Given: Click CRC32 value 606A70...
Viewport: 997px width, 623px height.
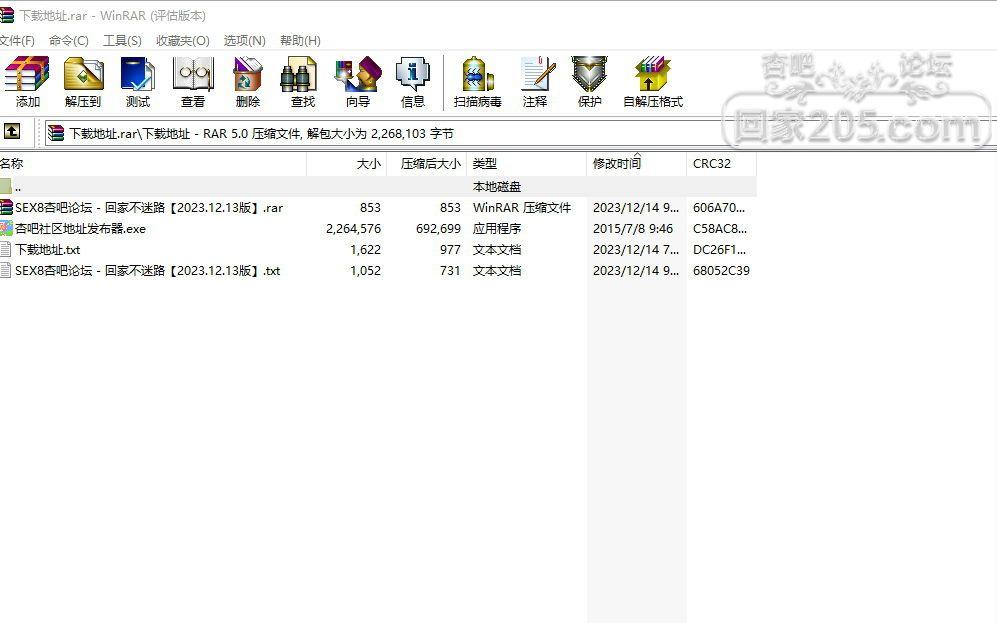Looking at the screenshot, I should tap(719, 207).
